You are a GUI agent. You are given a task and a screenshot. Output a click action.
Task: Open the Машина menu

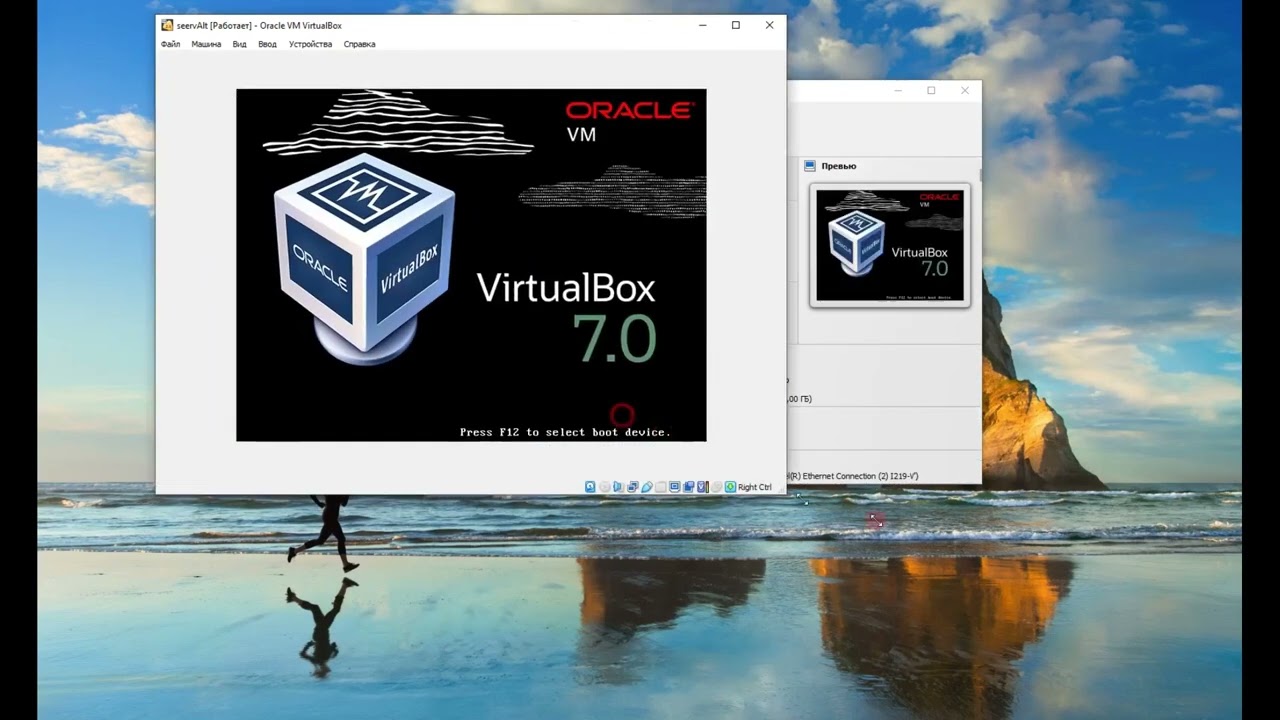point(206,44)
